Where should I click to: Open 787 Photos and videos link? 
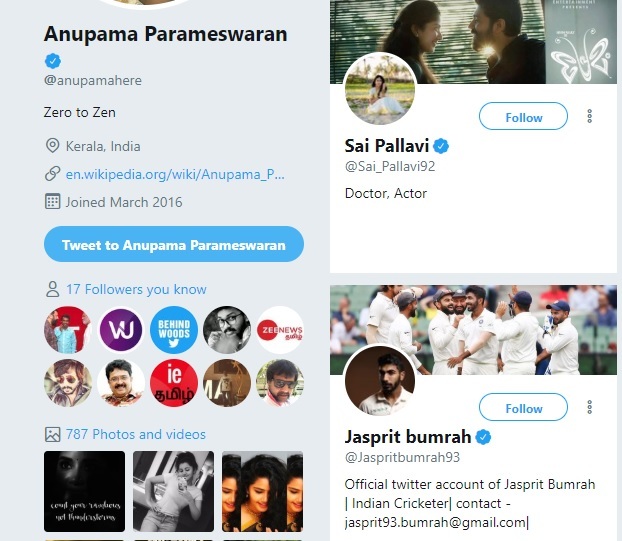[136, 434]
